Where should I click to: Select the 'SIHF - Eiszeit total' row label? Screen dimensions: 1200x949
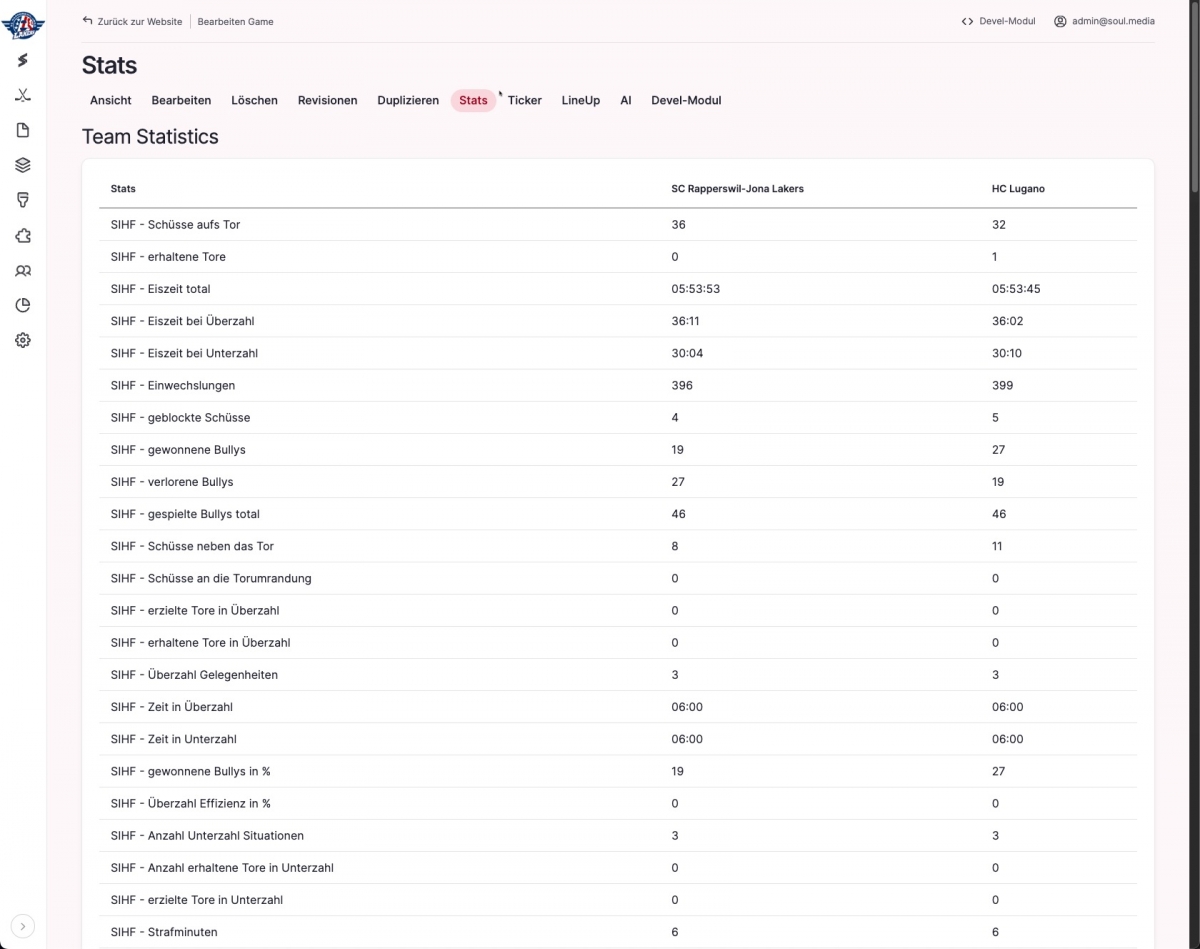pyautogui.click(x=160, y=288)
